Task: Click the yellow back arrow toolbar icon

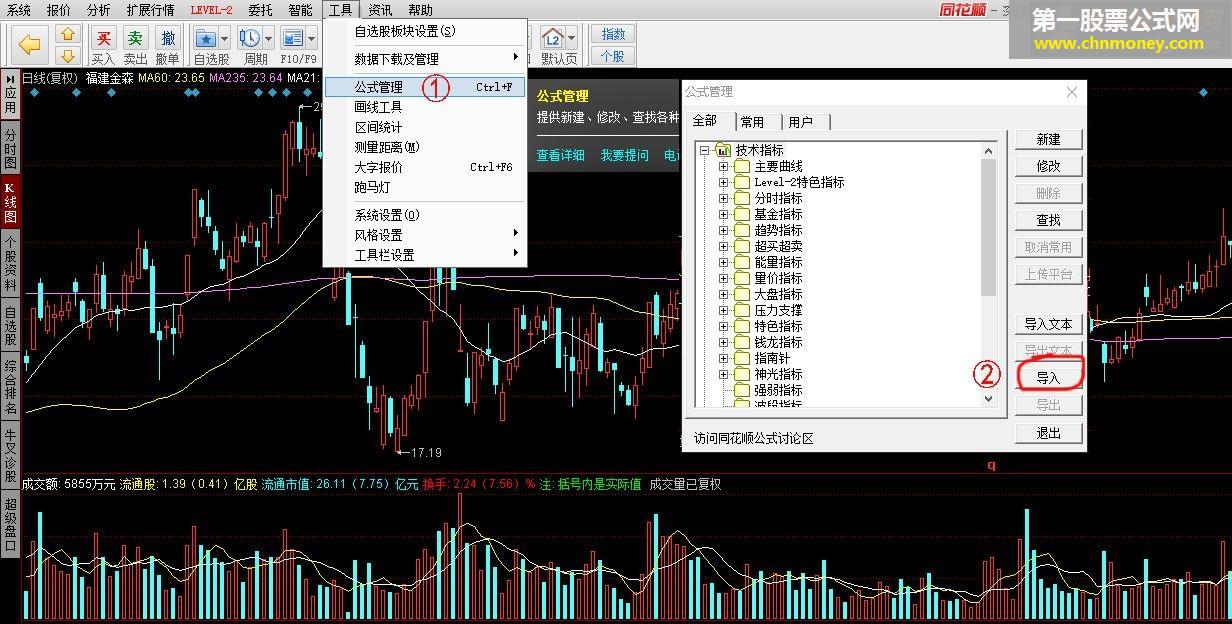Action: pos(30,44)
